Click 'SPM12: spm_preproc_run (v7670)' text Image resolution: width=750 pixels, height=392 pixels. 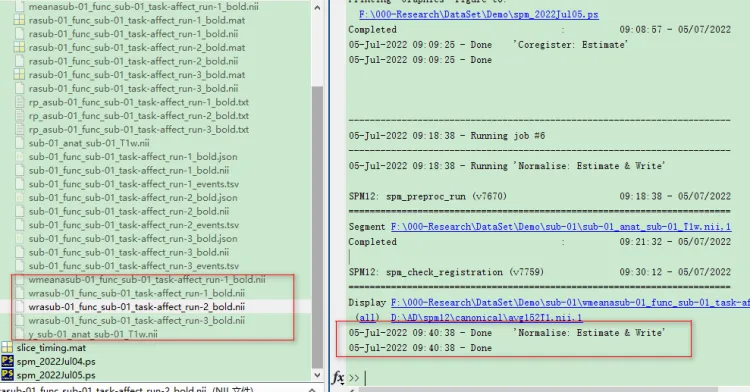click(x=427, y=196)
